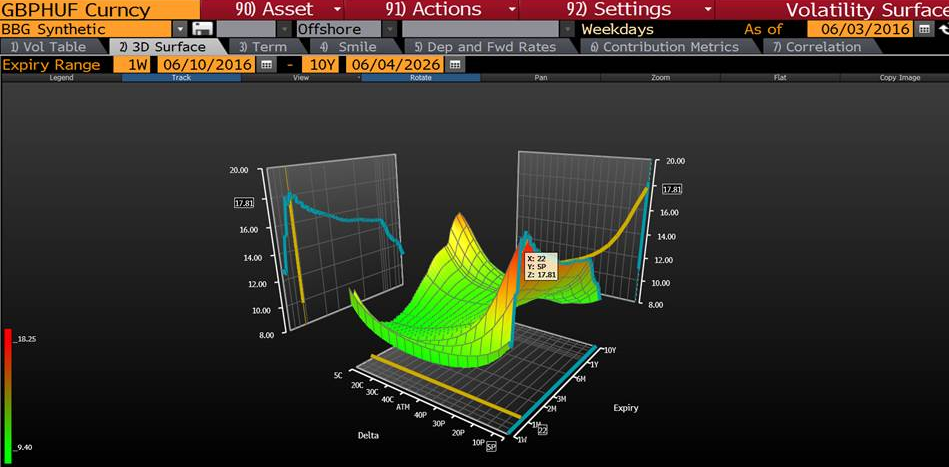Click the Copy Image button
The width and height of the screenshot is (949, 467).
pyautogui.click(x=900, y=77)
